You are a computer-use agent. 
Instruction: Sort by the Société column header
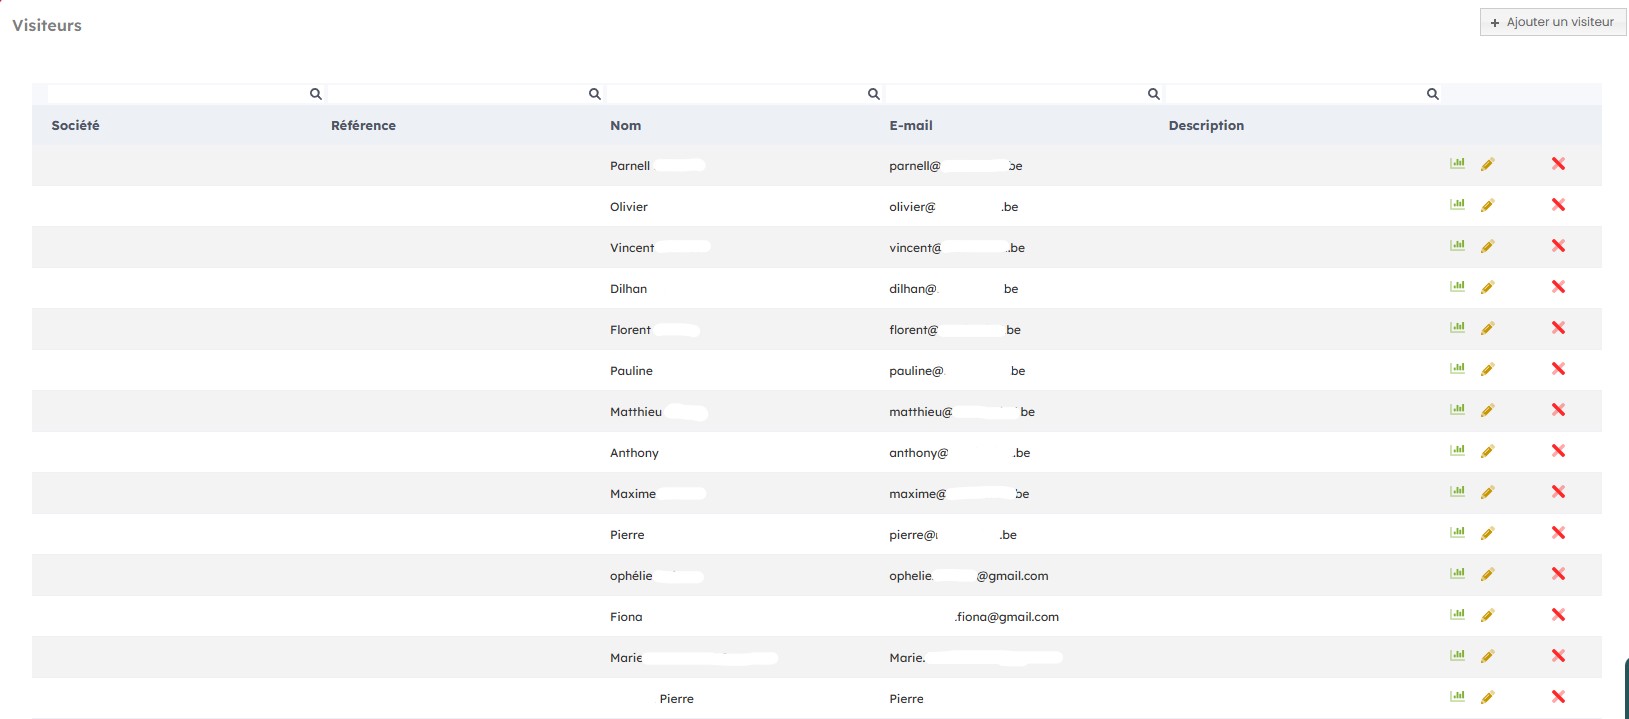75,126
